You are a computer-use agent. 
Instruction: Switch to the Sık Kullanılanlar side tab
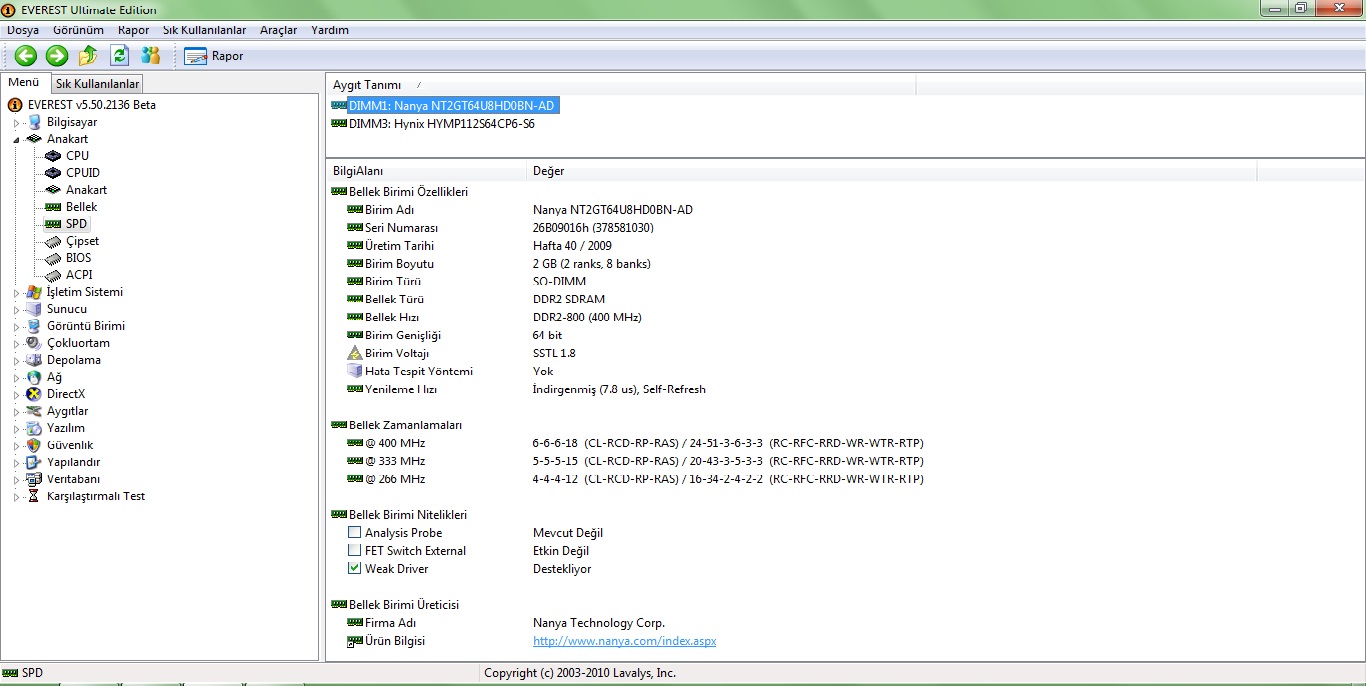click(97, 84)
